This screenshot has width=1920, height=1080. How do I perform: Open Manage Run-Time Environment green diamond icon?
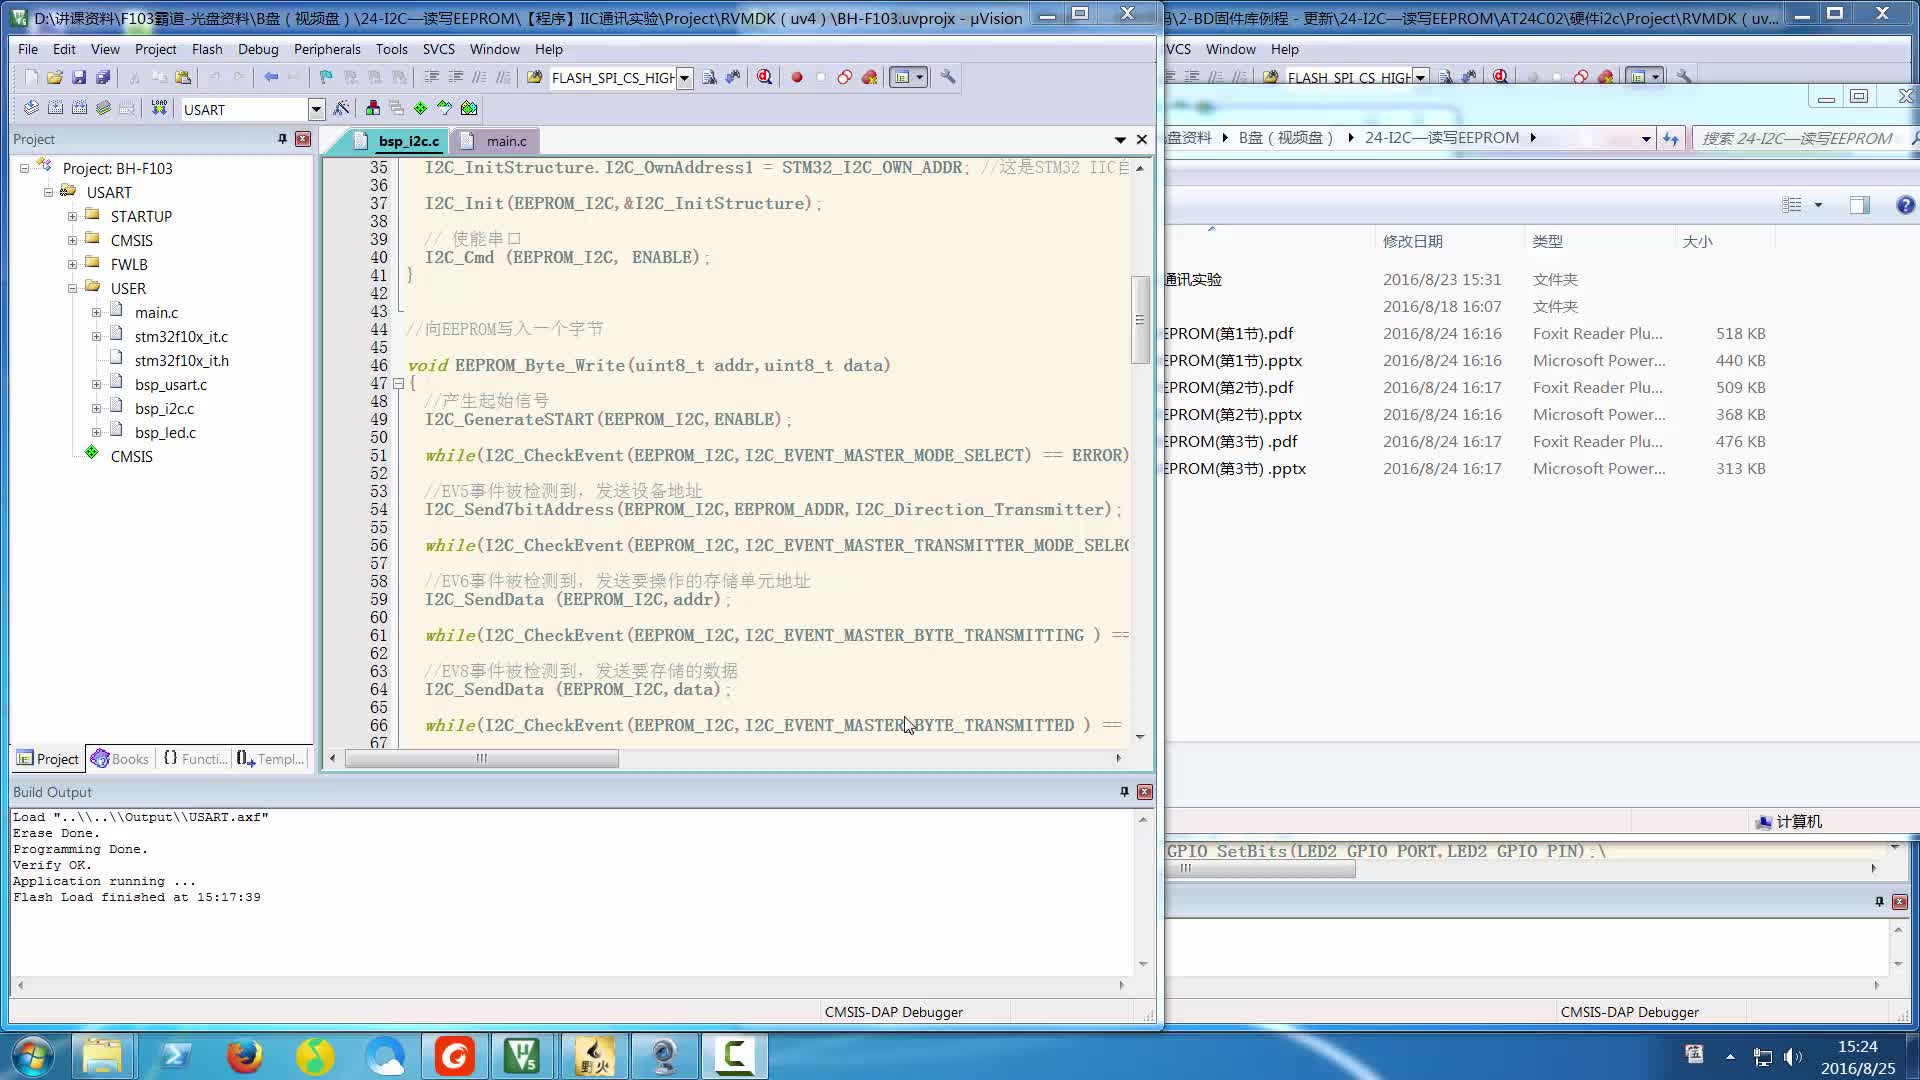[x=420, y=108]
